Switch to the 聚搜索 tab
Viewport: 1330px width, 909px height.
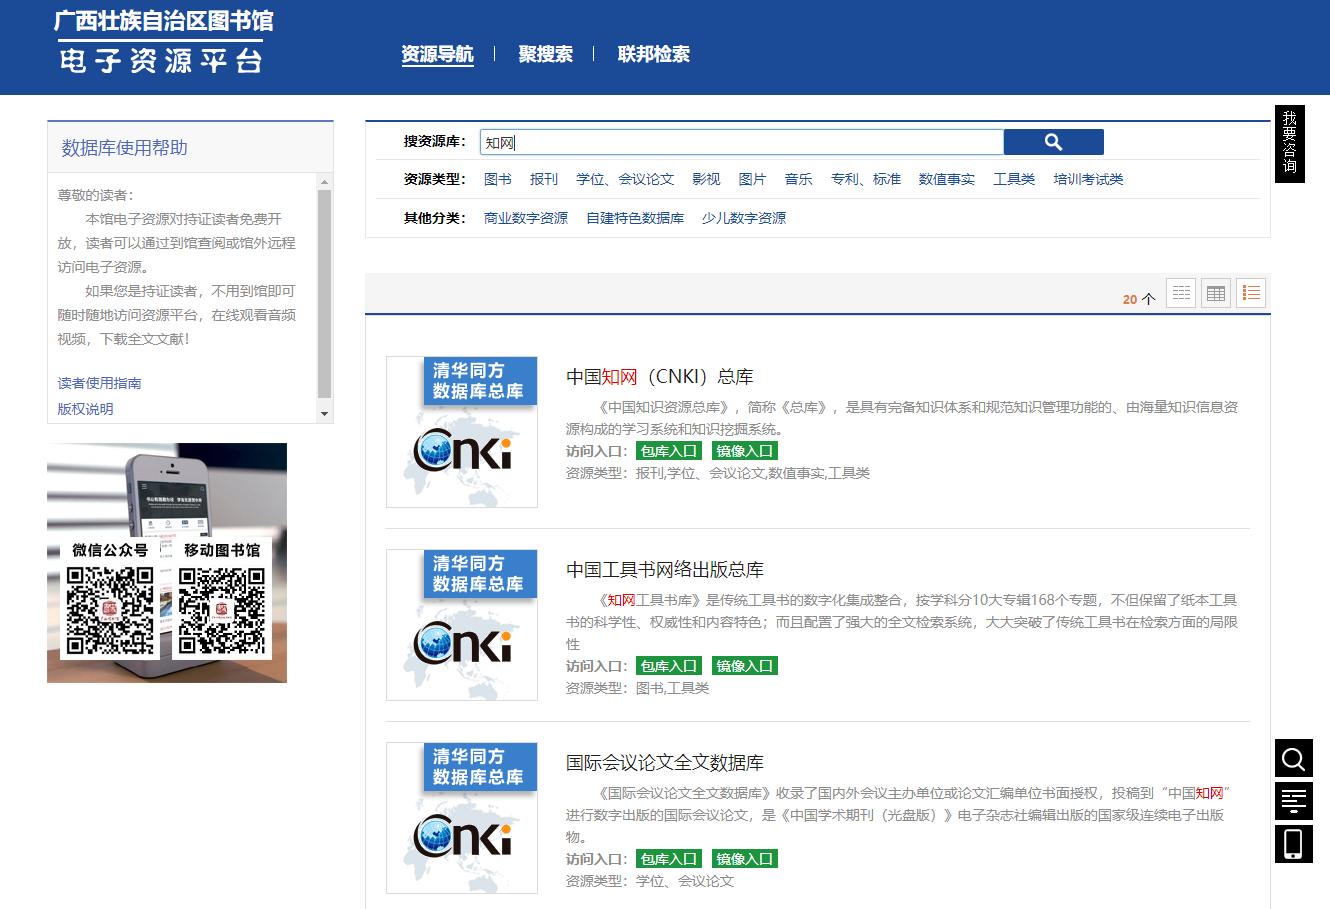(545, 54)
